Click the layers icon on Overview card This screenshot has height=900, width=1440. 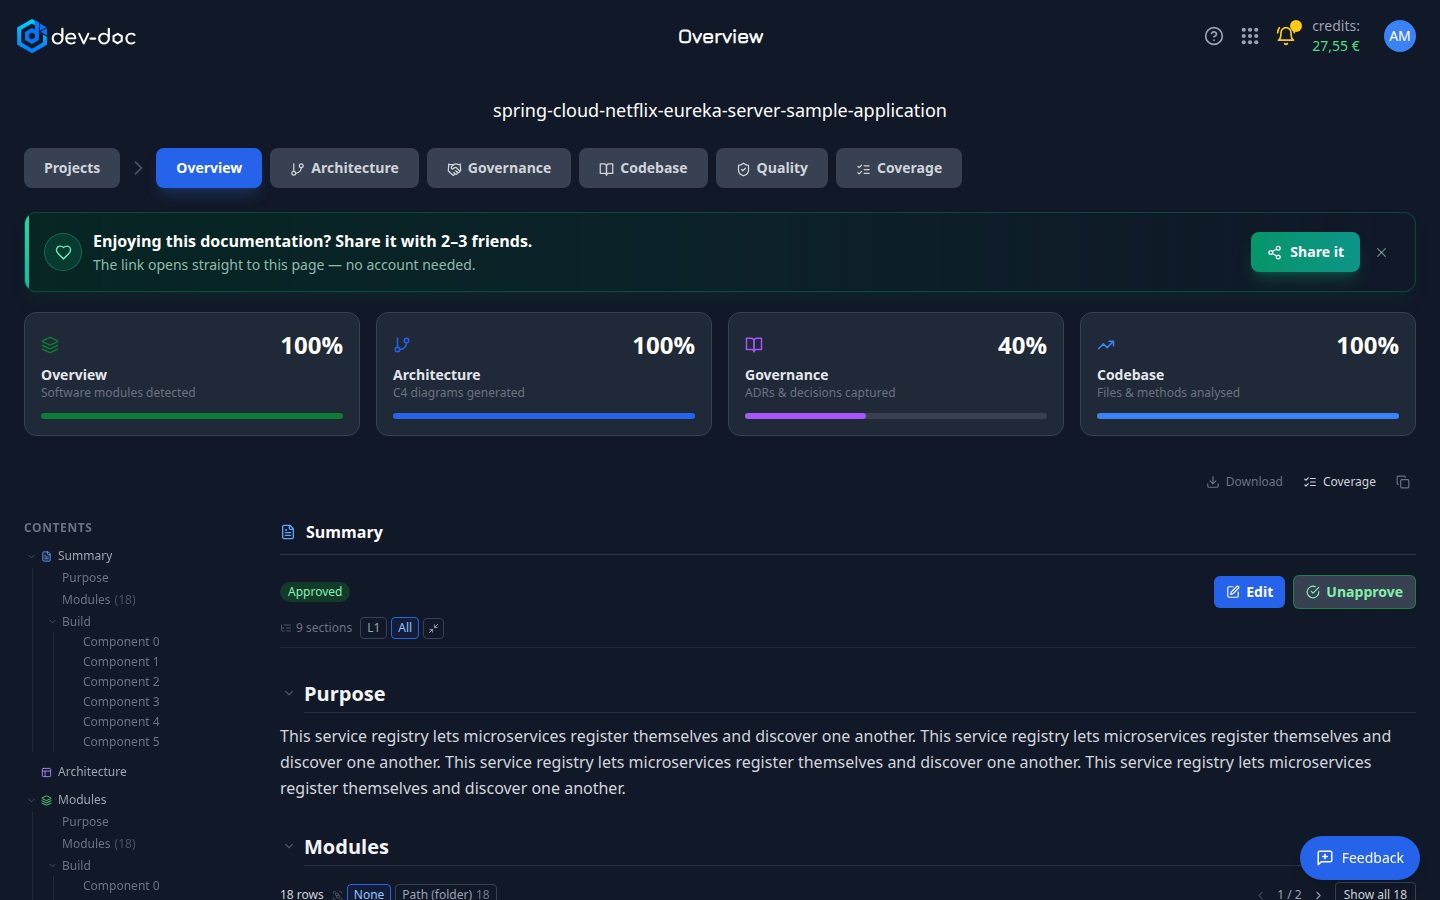pos(50,345)
